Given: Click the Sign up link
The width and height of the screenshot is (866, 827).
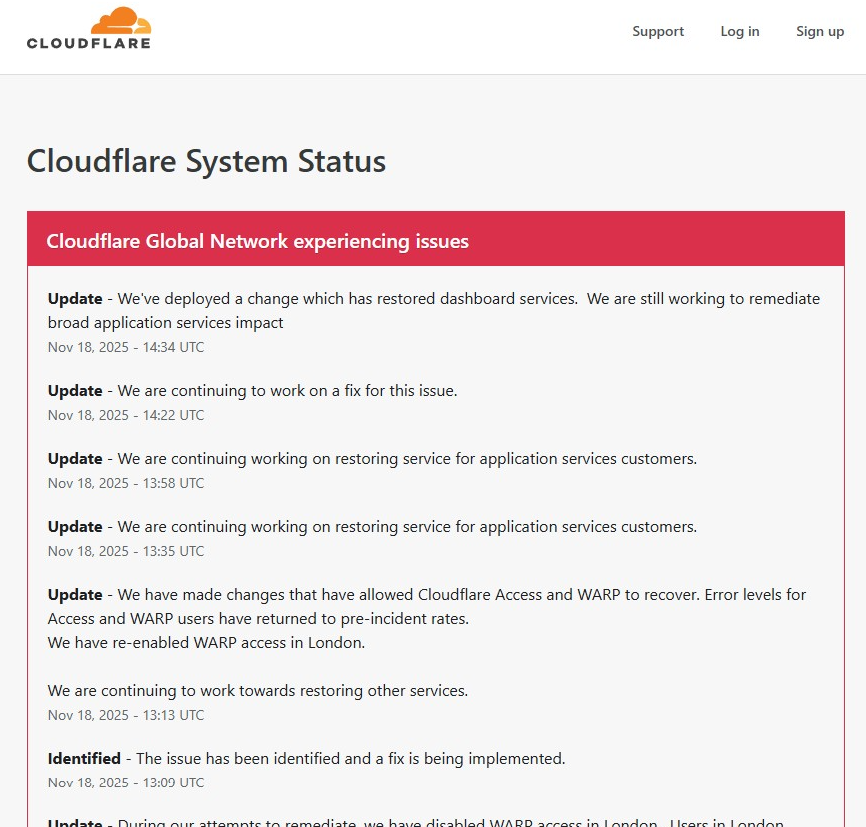Looking at the screenshot, I should [x=819, y=31].
